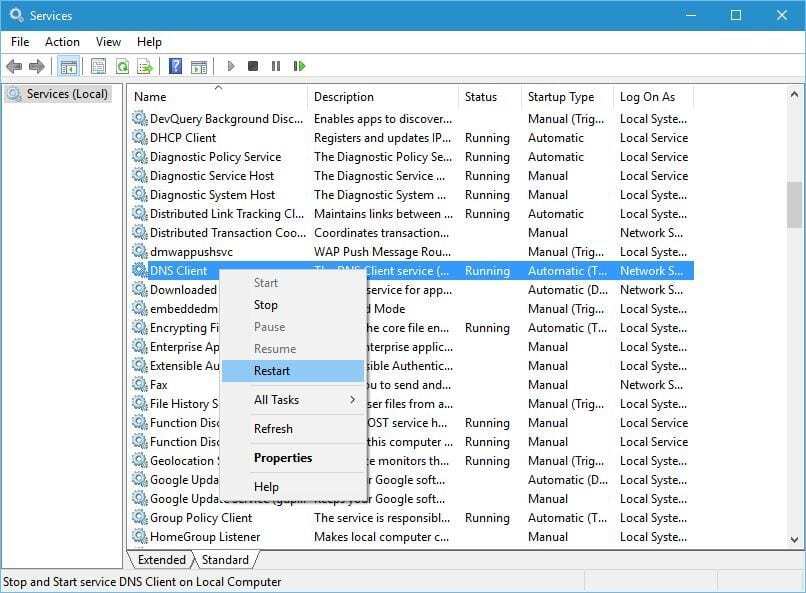806x593 pixels.
Task: Sort by the Log On As column header
Action: coord(653,97)
